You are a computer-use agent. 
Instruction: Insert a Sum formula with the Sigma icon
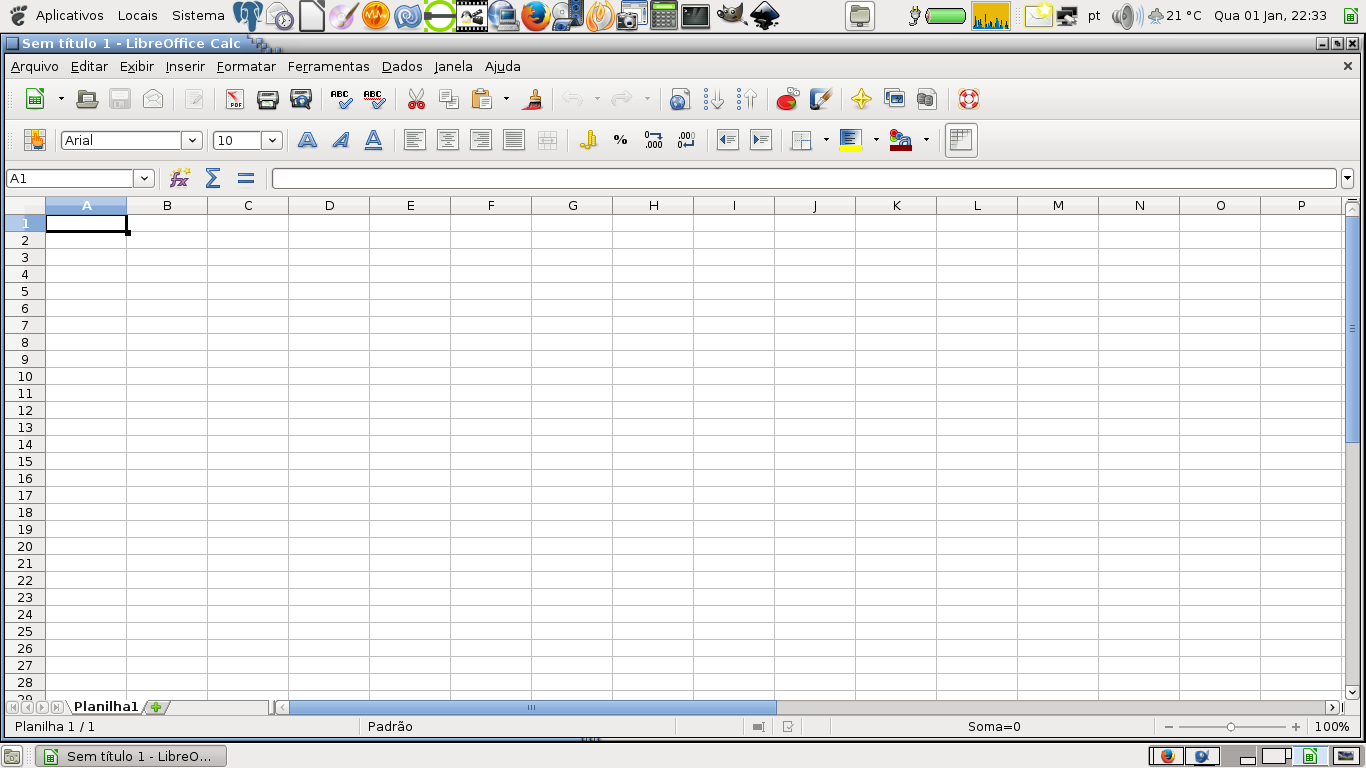213,178
